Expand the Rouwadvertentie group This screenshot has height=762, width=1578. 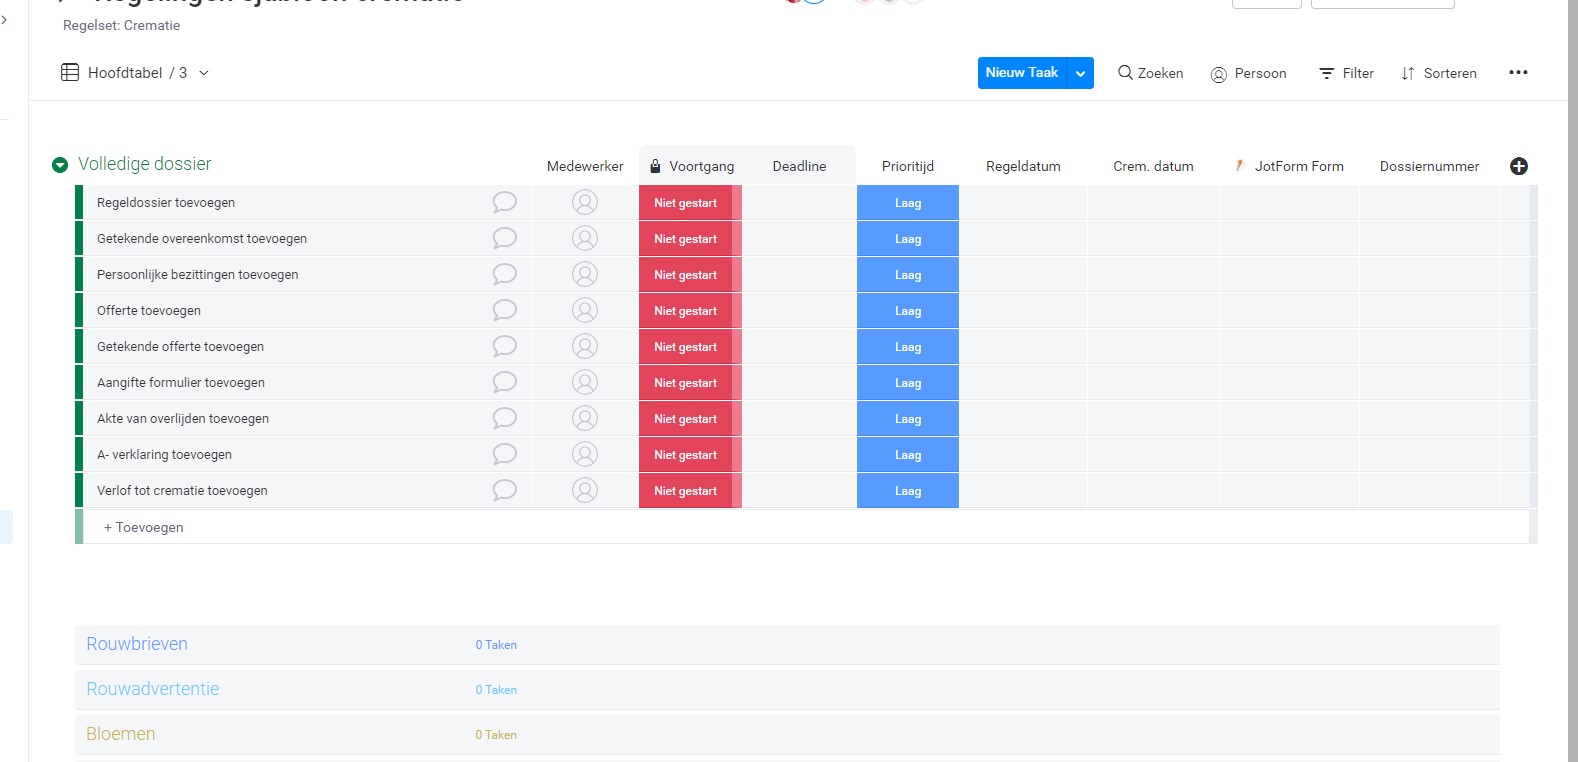(153, 689)
